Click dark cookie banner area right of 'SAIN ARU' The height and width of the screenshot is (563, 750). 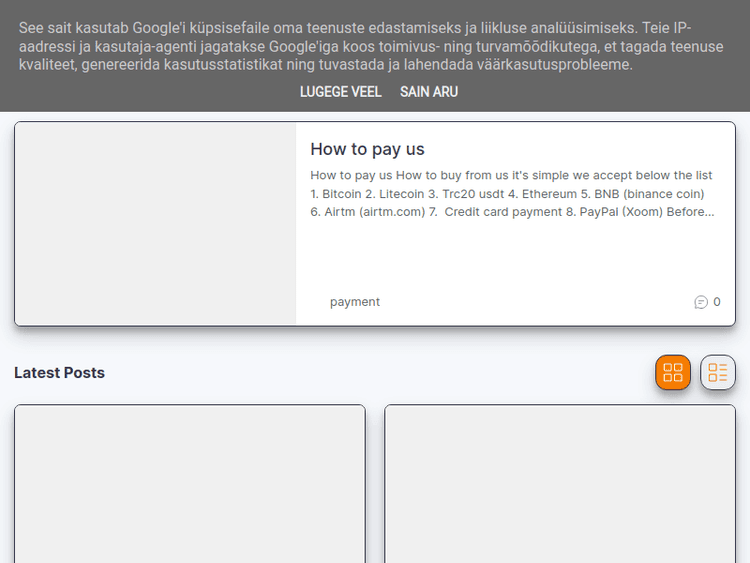(600, 91)
